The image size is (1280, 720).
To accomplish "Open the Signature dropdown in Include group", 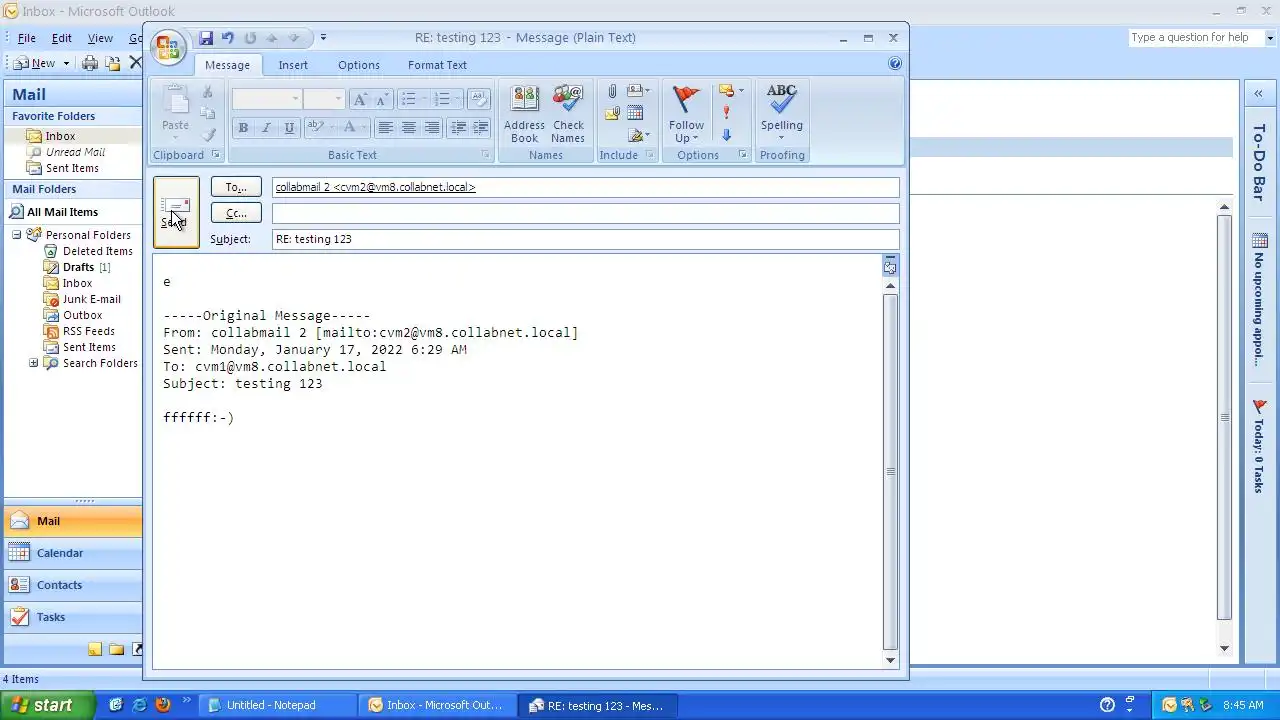I will click(x=639, y=135).
